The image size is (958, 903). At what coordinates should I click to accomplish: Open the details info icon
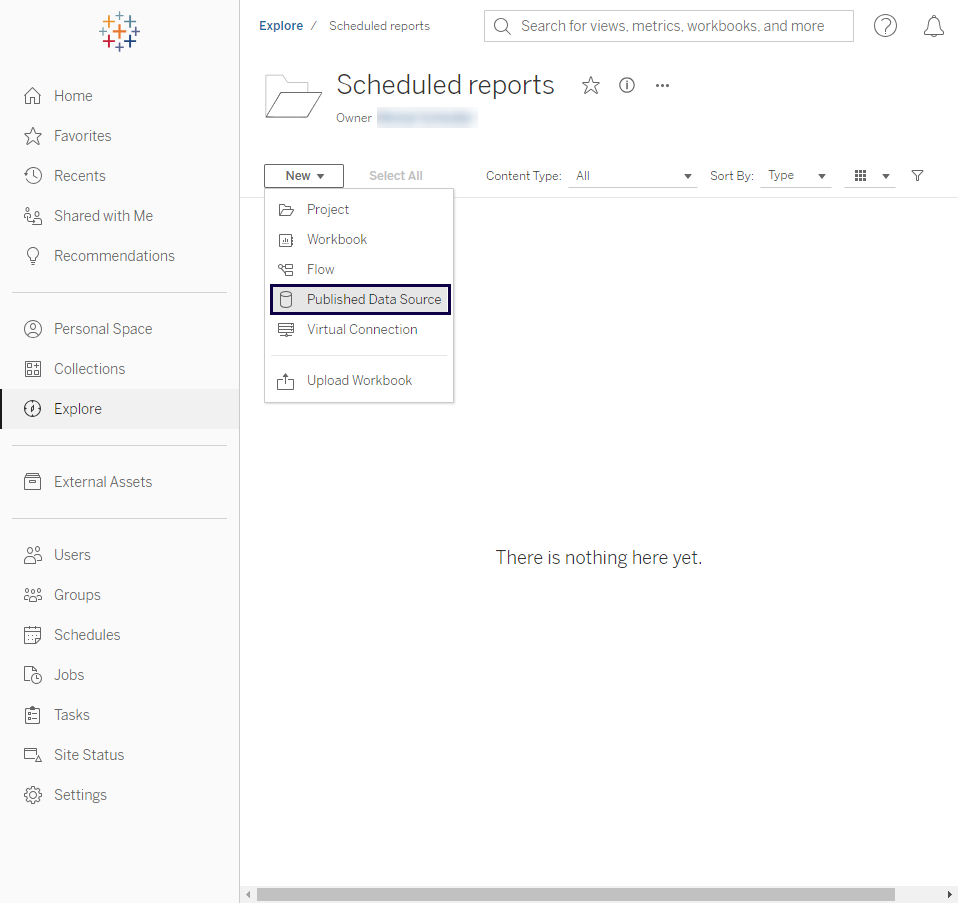(627, 86)
